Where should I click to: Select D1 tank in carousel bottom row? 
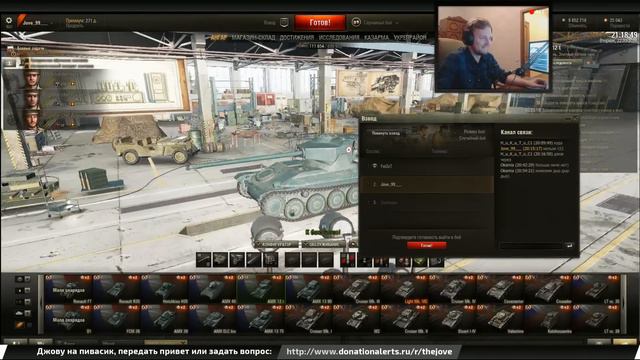coord(69,319)
